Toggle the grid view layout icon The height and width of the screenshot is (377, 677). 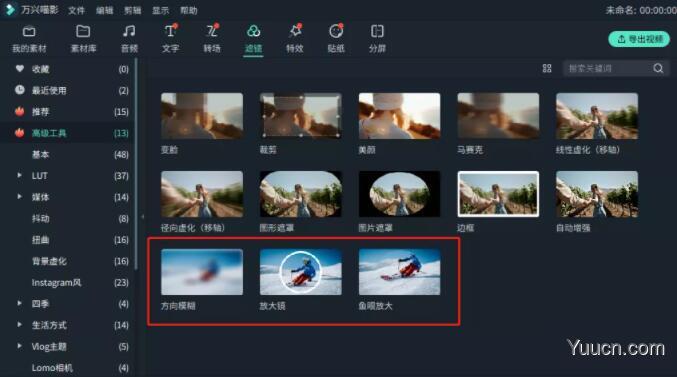pyautogui.click(x=547, y=68)
